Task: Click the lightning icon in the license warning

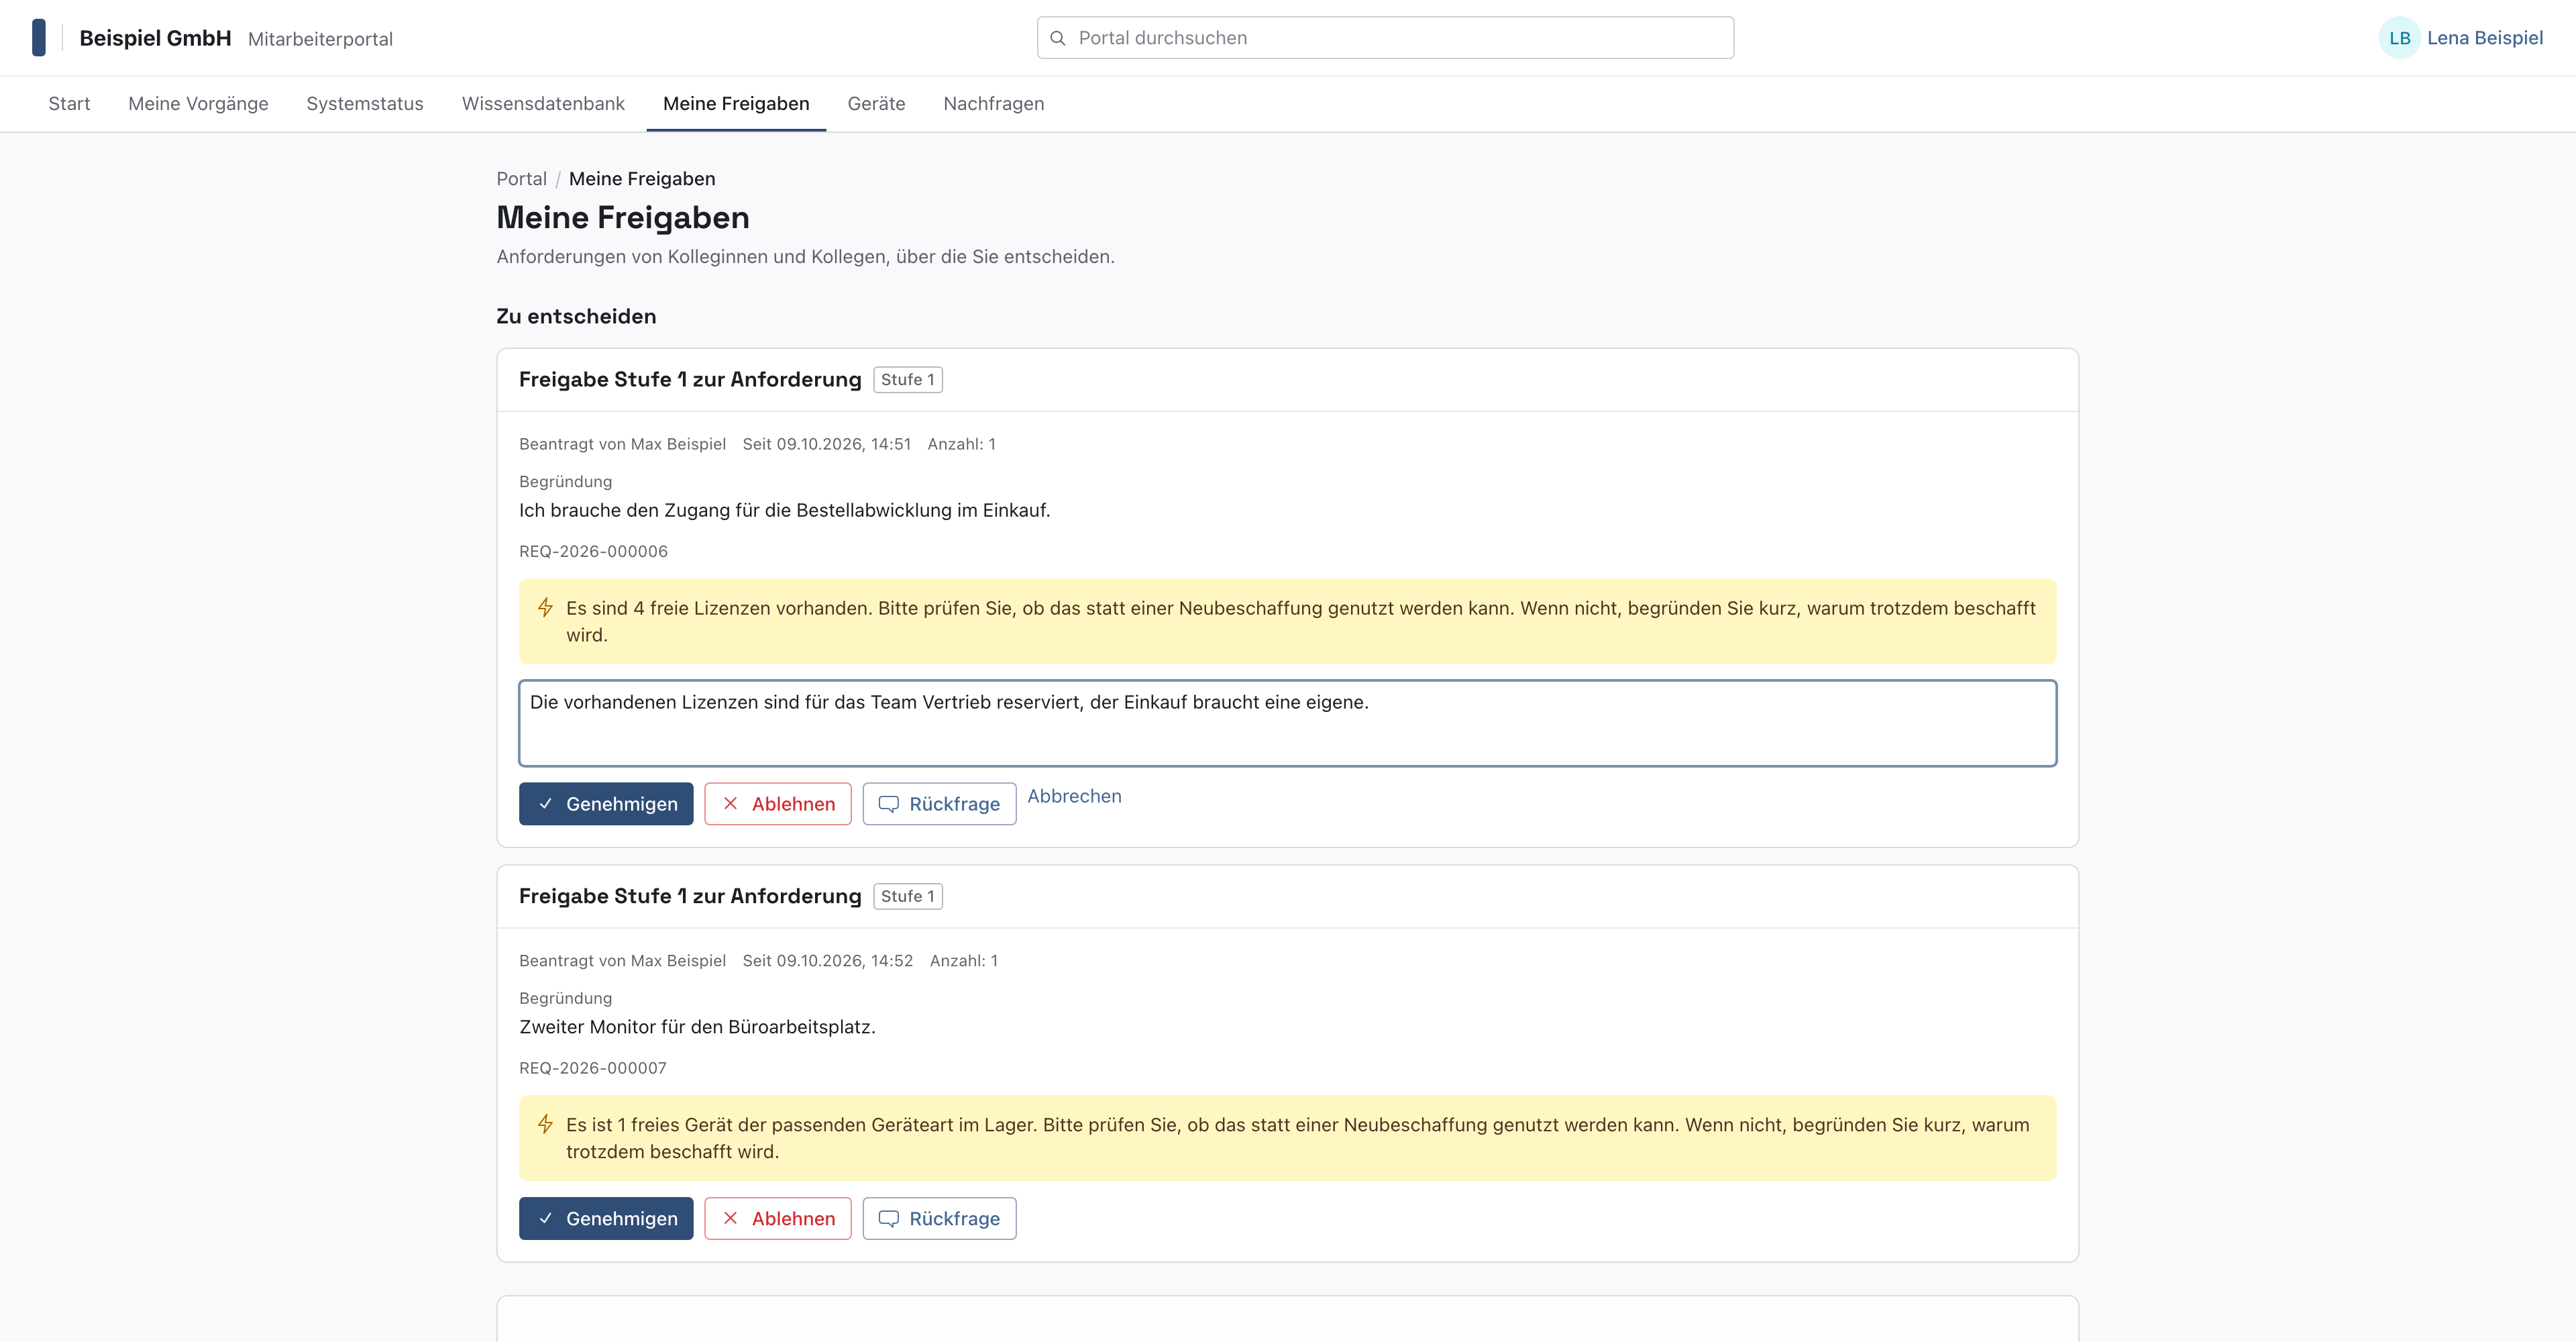Action: [x=545, y=607]
